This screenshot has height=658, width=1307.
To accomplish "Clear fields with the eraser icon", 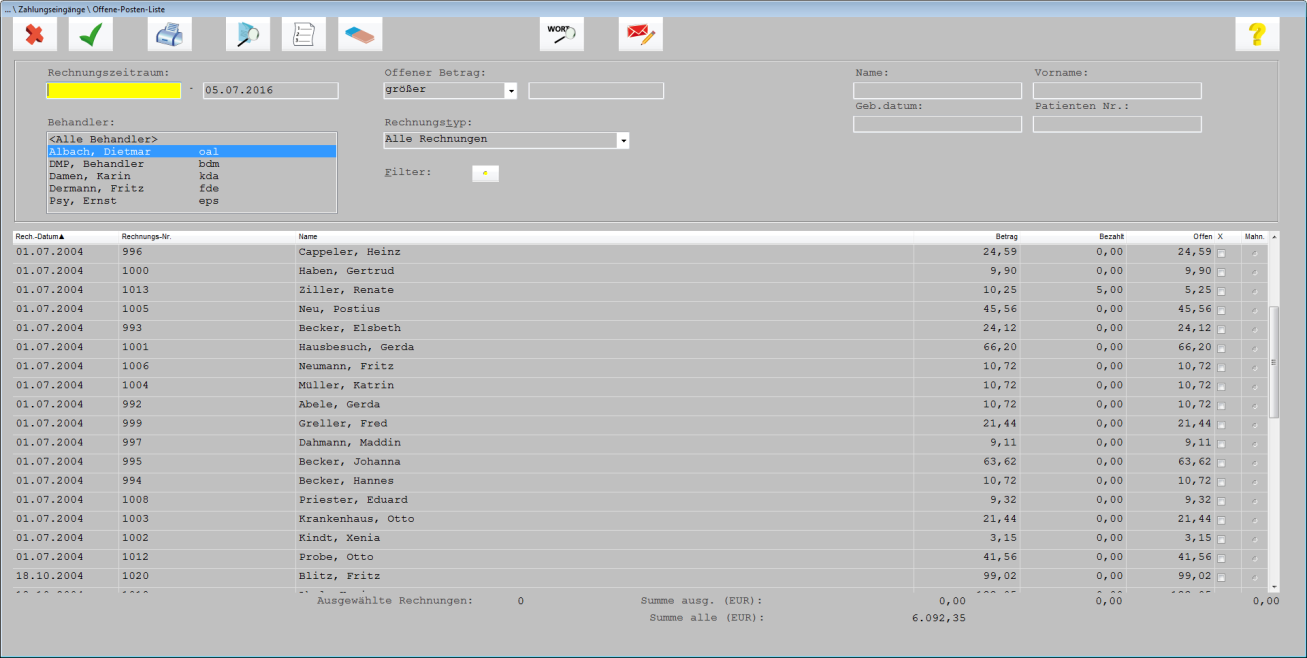I will click(360, 35).
